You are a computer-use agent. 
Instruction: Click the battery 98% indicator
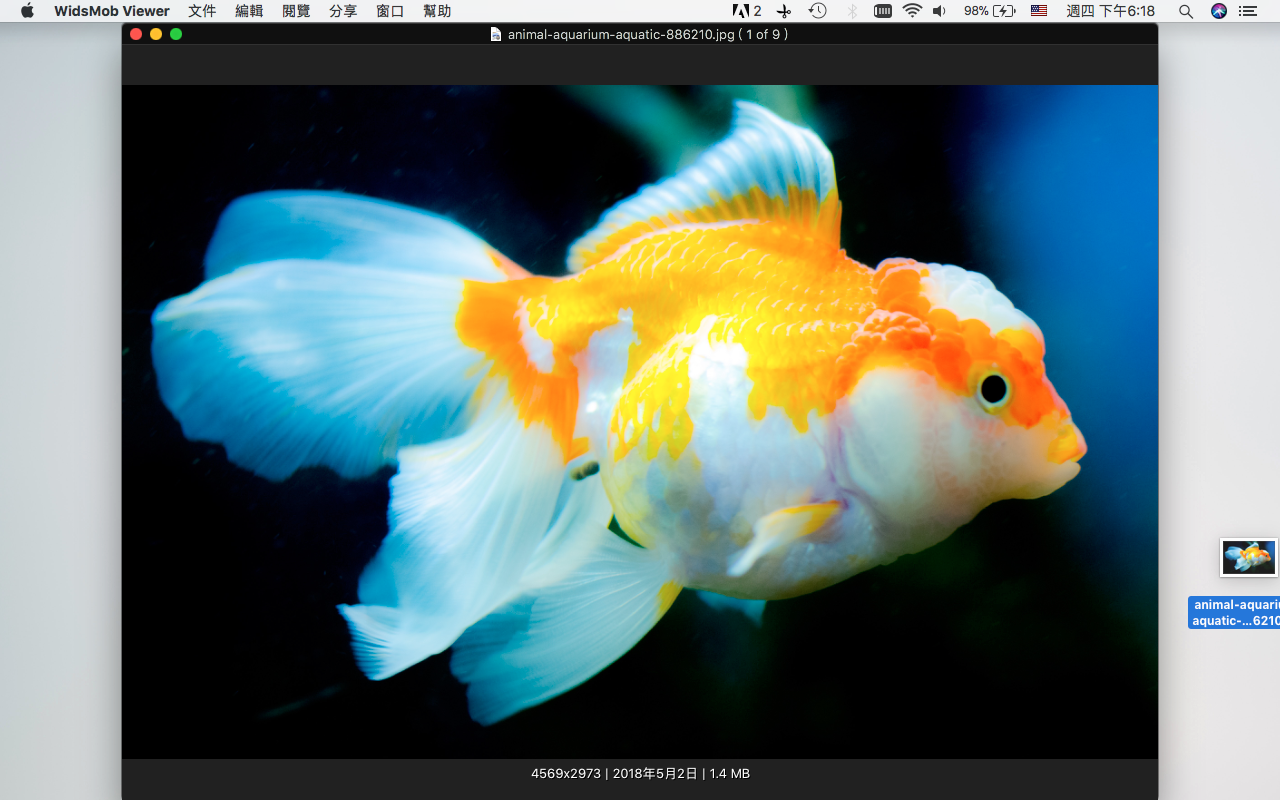(x=989, y=11)
